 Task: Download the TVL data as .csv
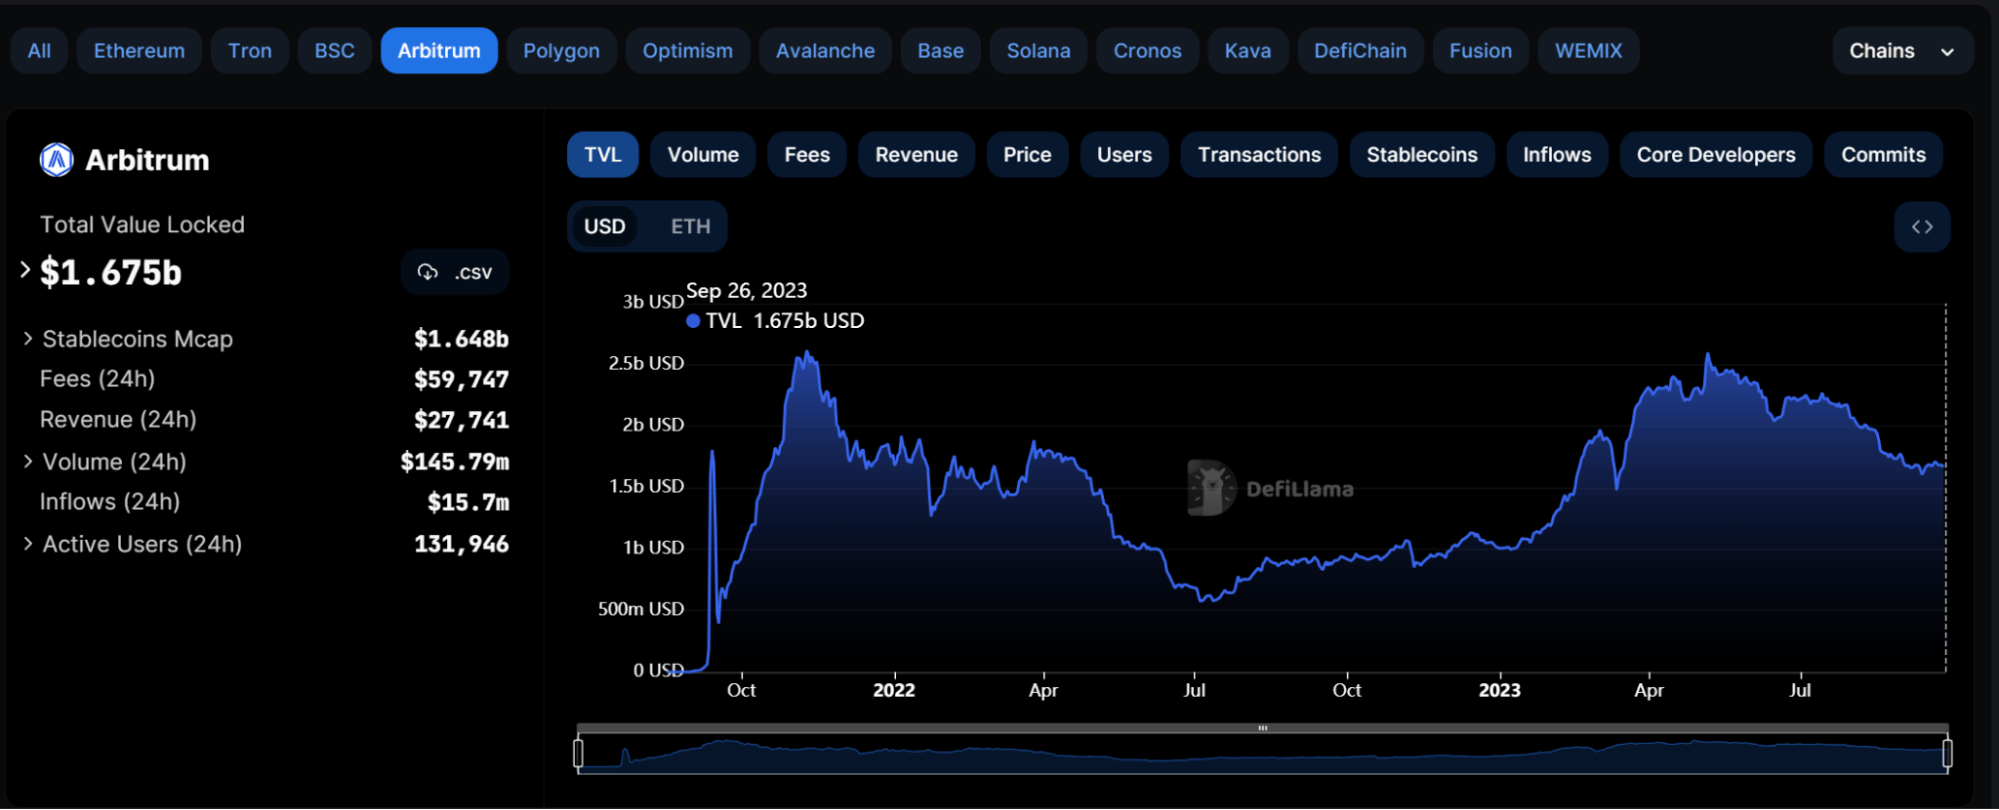[455, 272]
